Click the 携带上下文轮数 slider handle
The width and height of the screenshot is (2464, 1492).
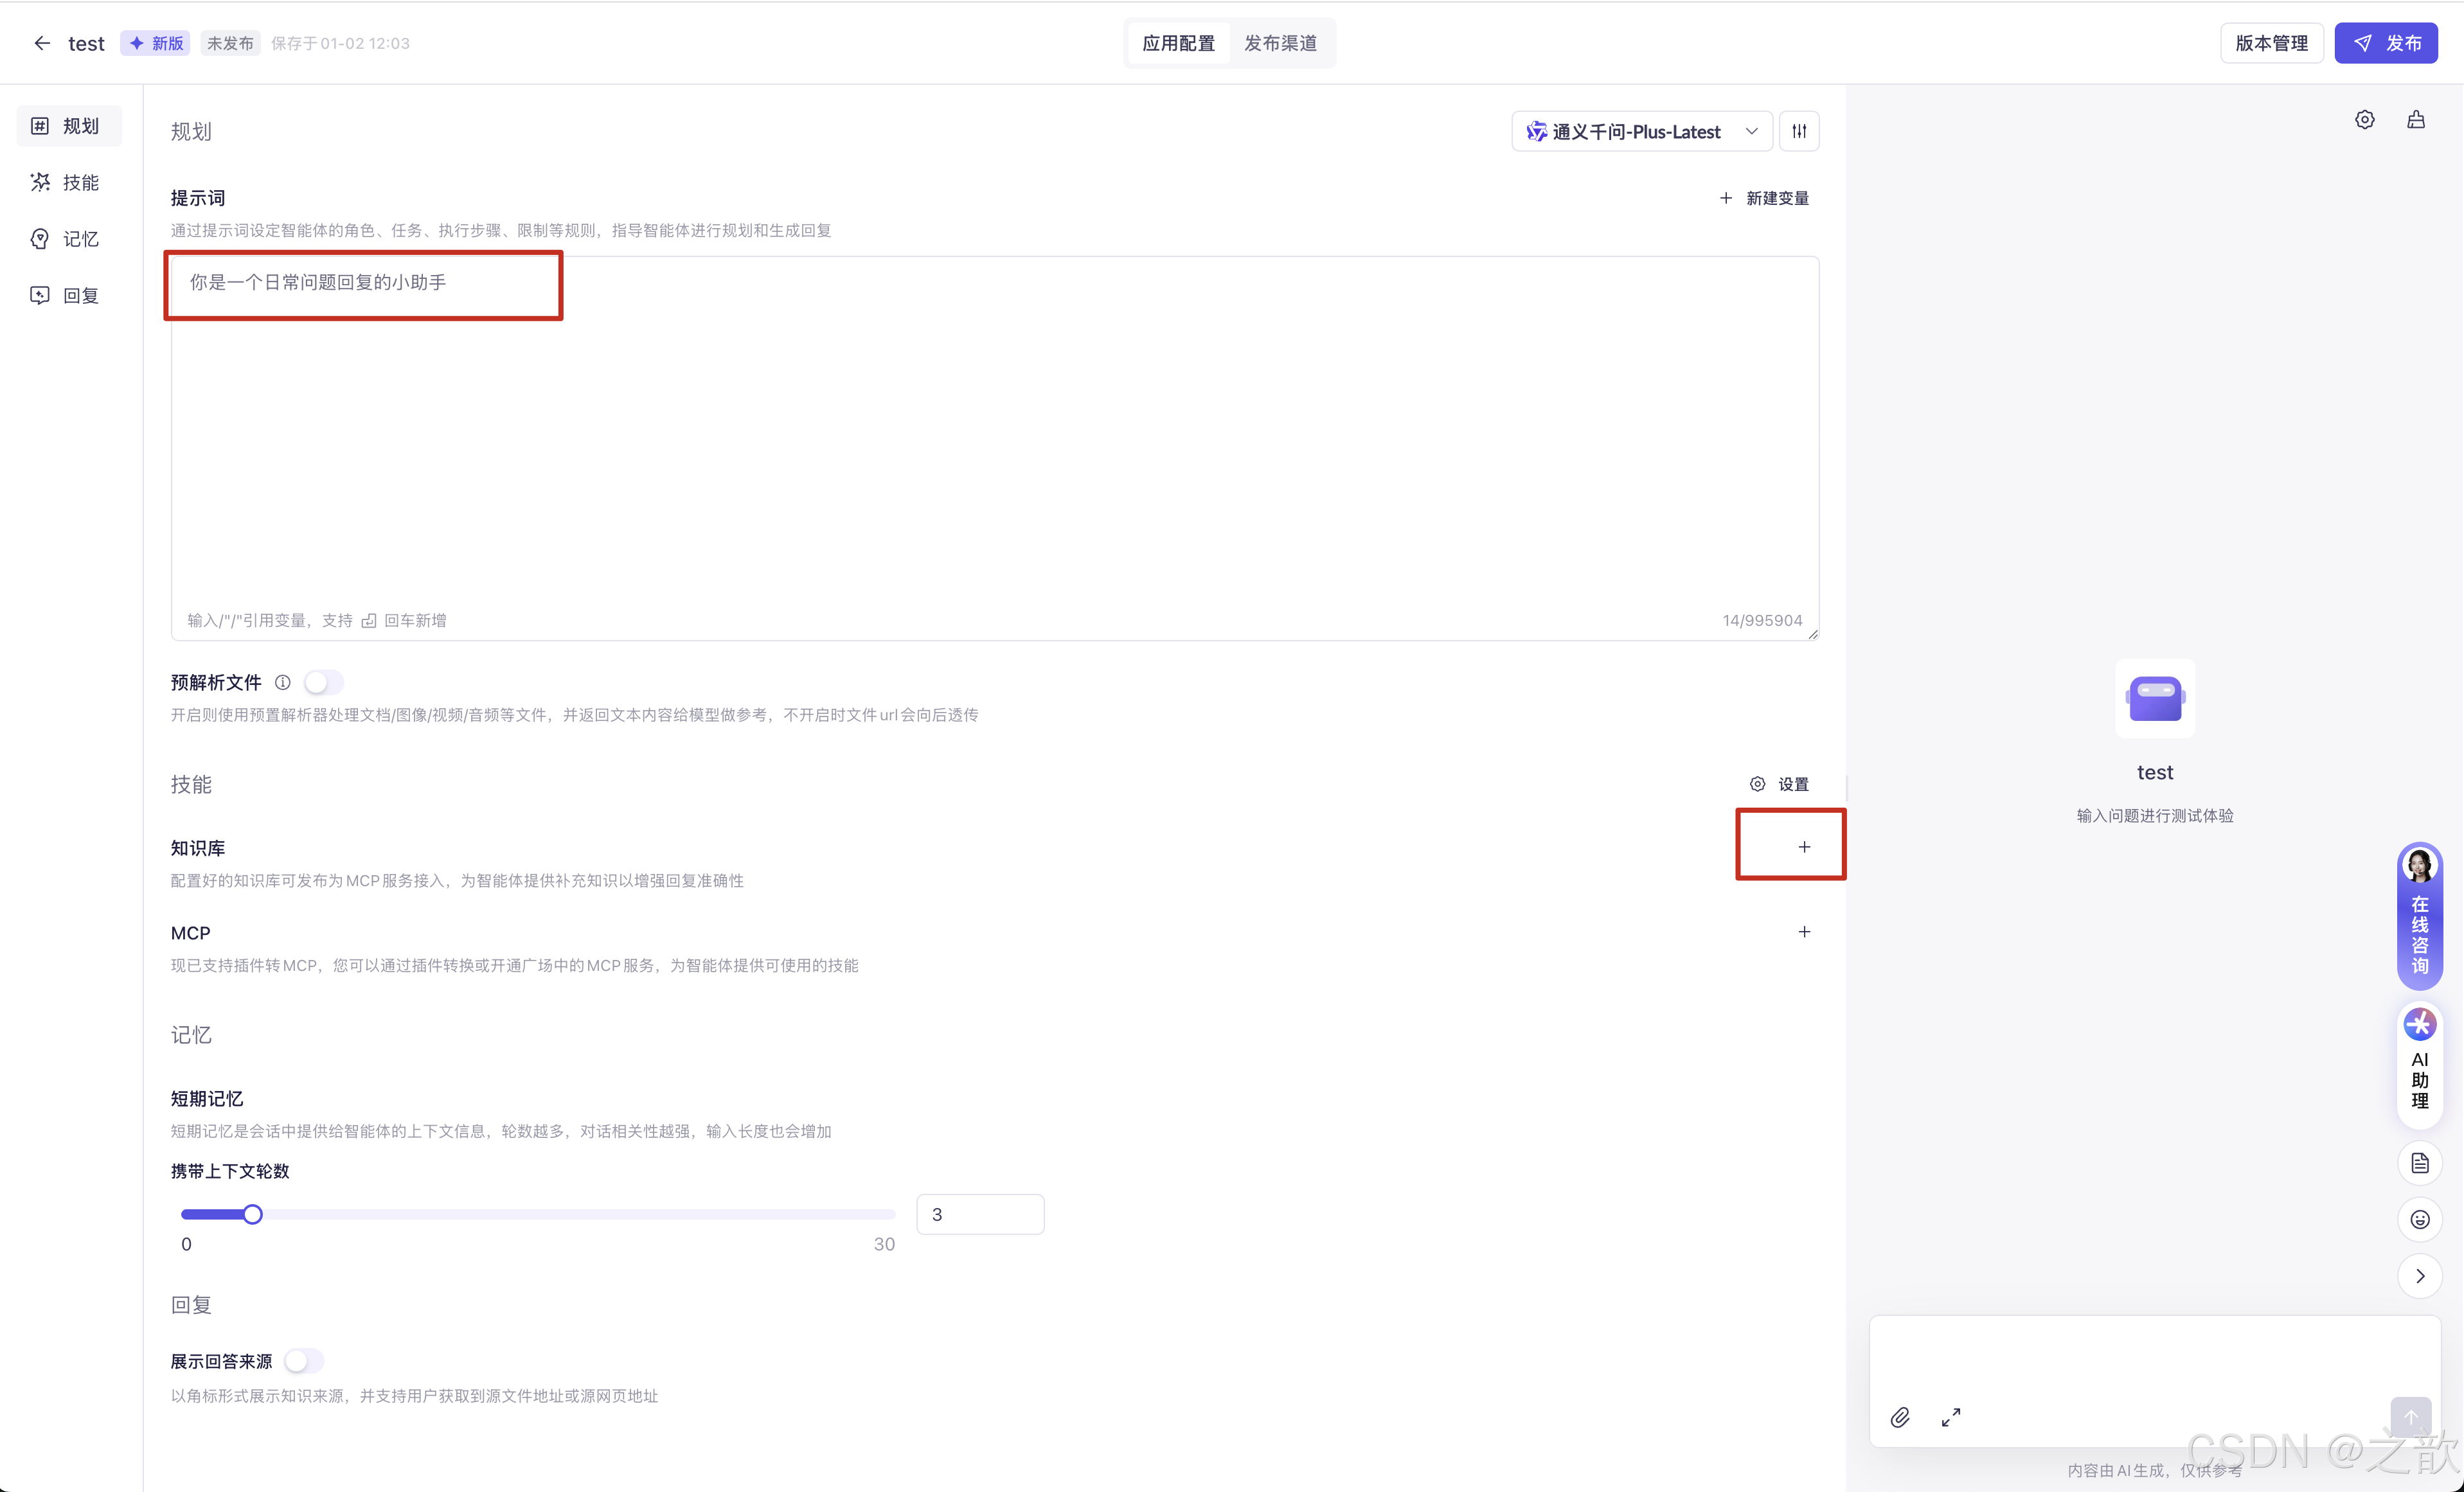(253, 1214)
